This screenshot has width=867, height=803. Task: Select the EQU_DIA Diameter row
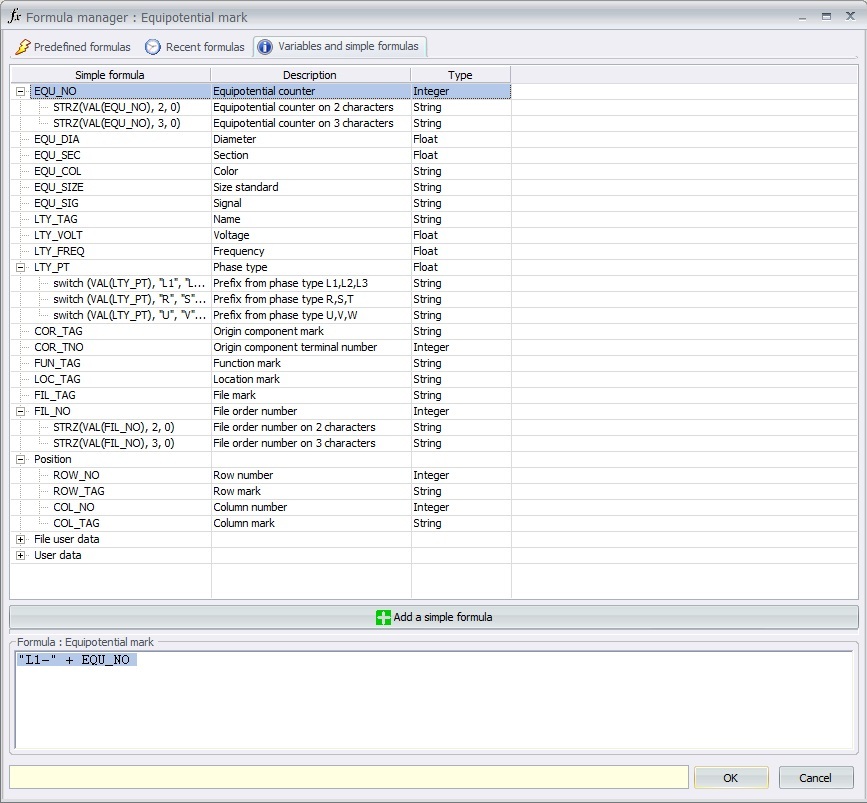[57, 139]
